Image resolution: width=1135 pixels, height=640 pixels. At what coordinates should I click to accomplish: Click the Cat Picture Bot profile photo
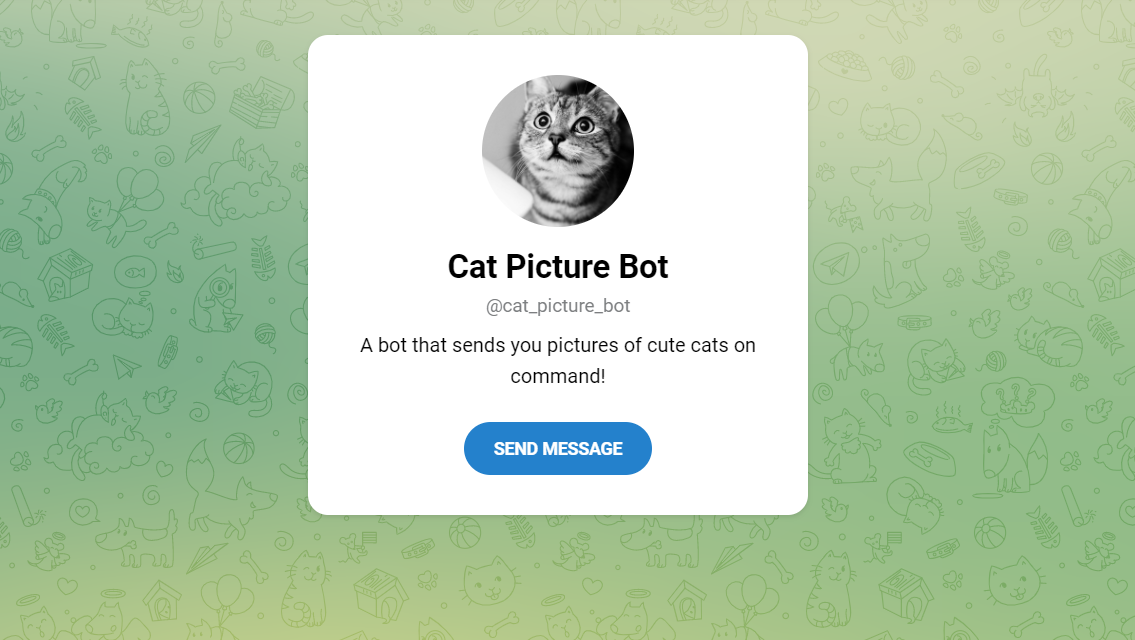coord(558,150)
